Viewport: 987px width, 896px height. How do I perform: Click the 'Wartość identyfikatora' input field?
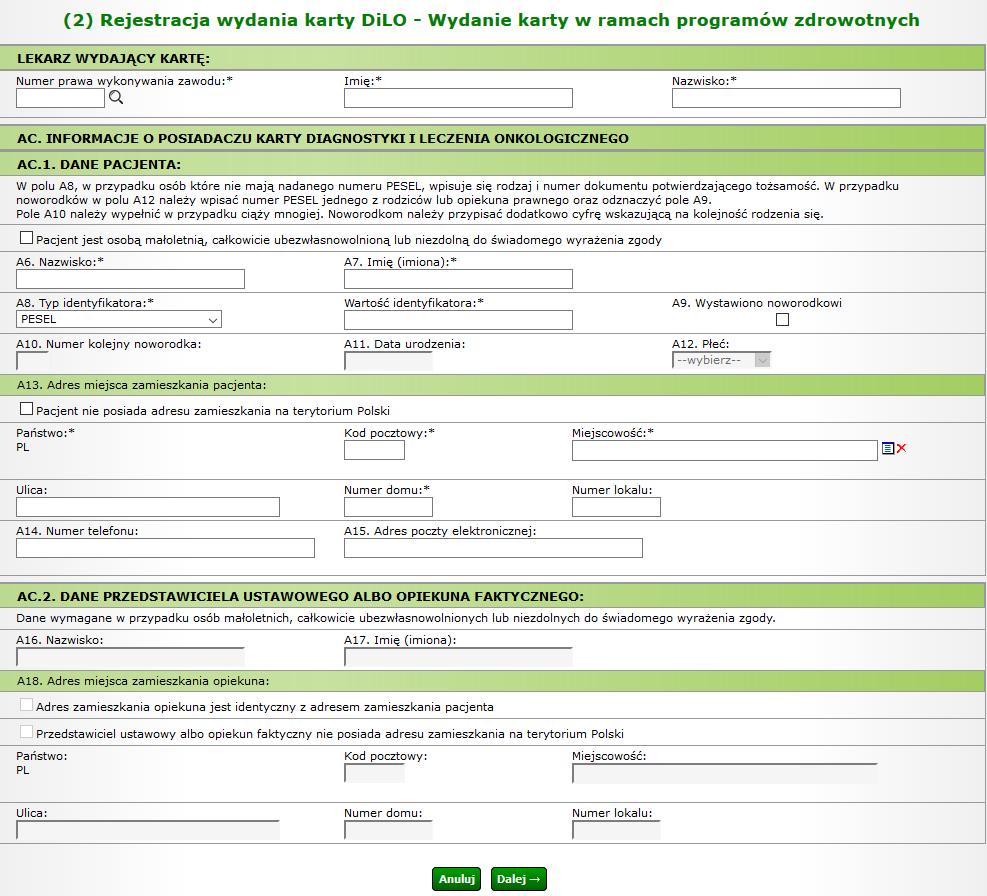point(458,320)
